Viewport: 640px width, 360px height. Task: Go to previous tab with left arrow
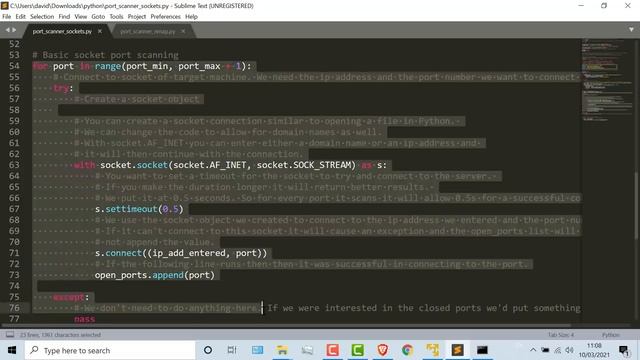tap(7, 30)
